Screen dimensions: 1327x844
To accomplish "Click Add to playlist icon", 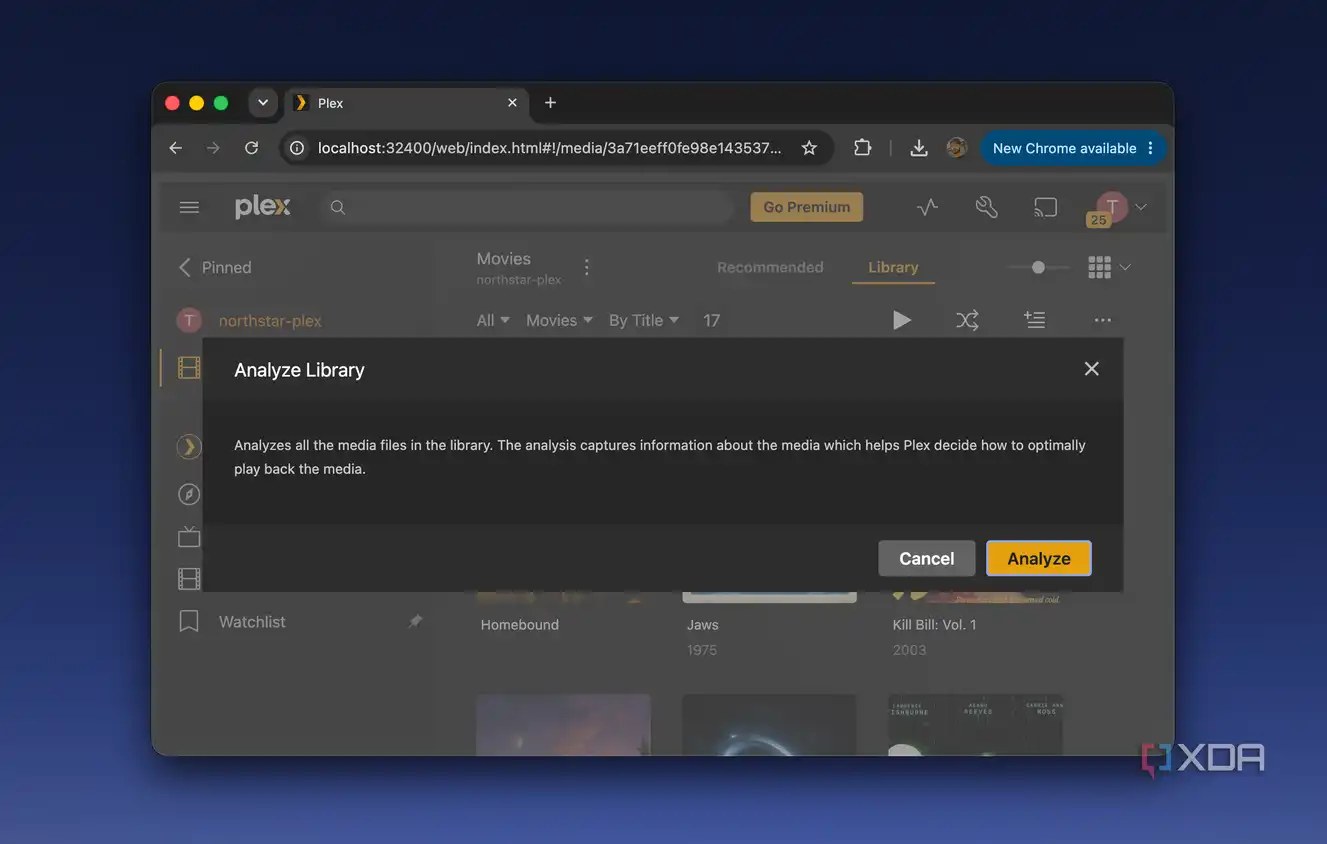I will [1034, 320].
